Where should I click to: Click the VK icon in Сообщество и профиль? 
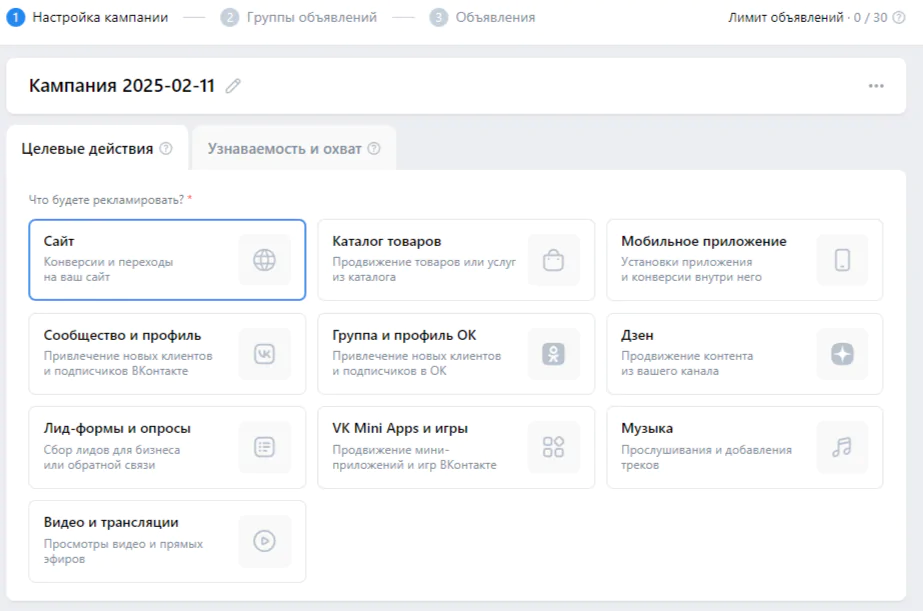click(264, 354)
